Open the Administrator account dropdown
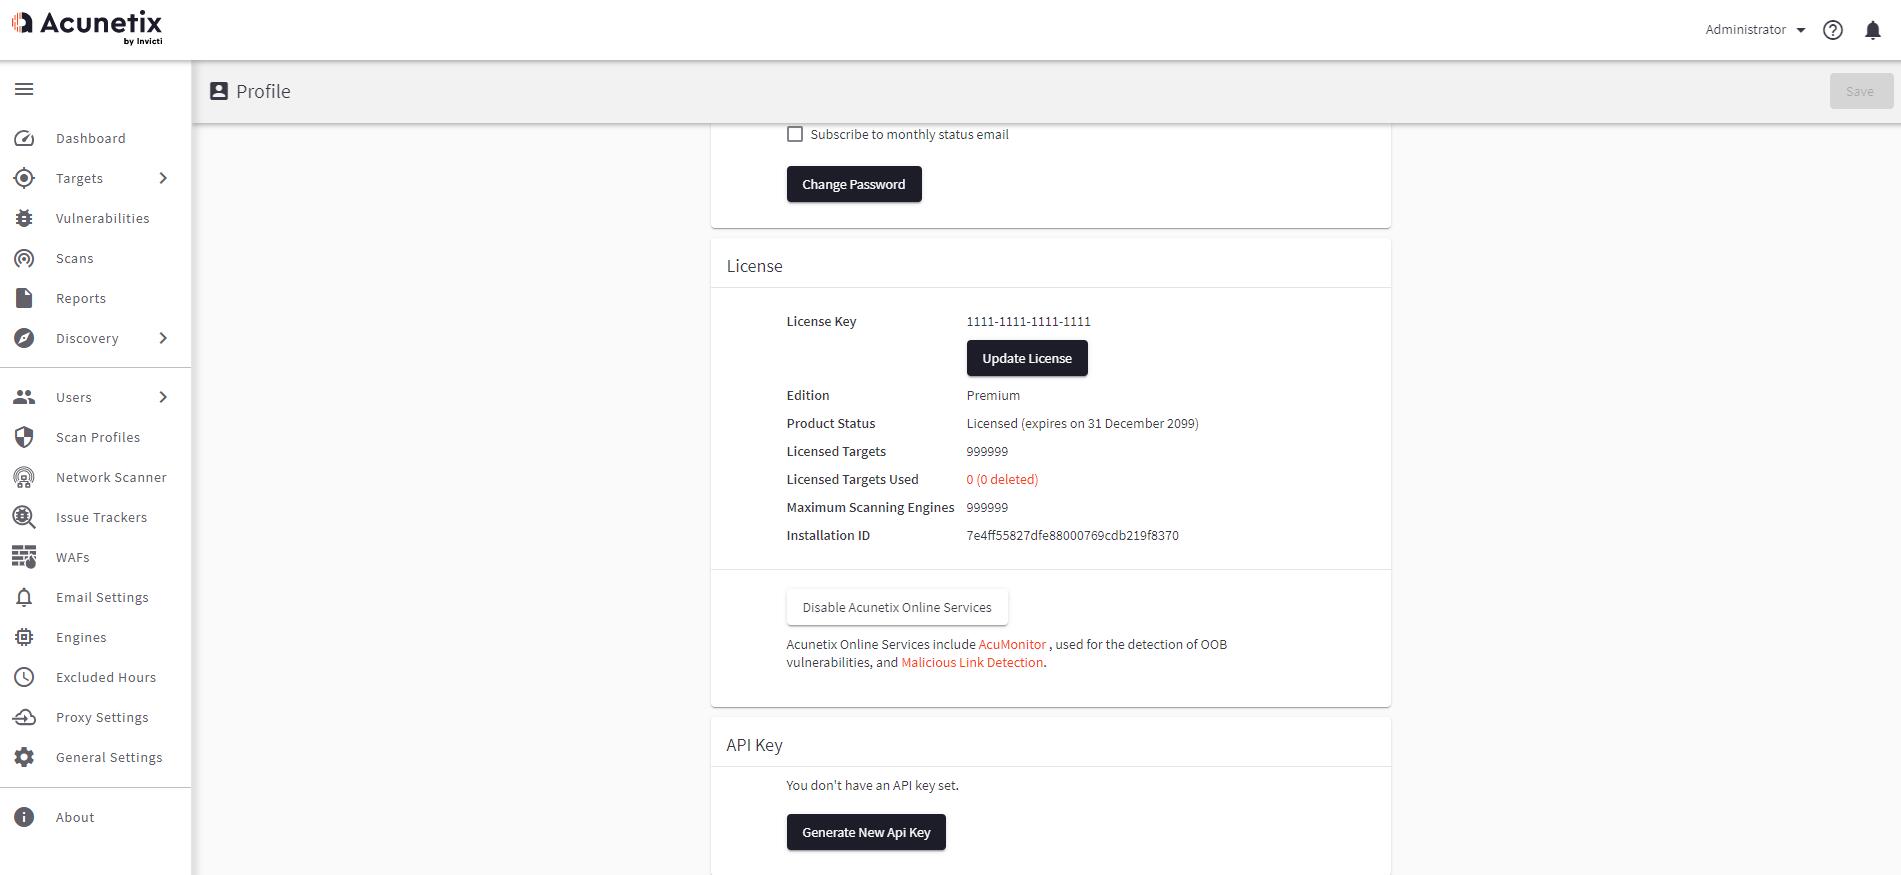1901x875 pixels. (1754, 30)
